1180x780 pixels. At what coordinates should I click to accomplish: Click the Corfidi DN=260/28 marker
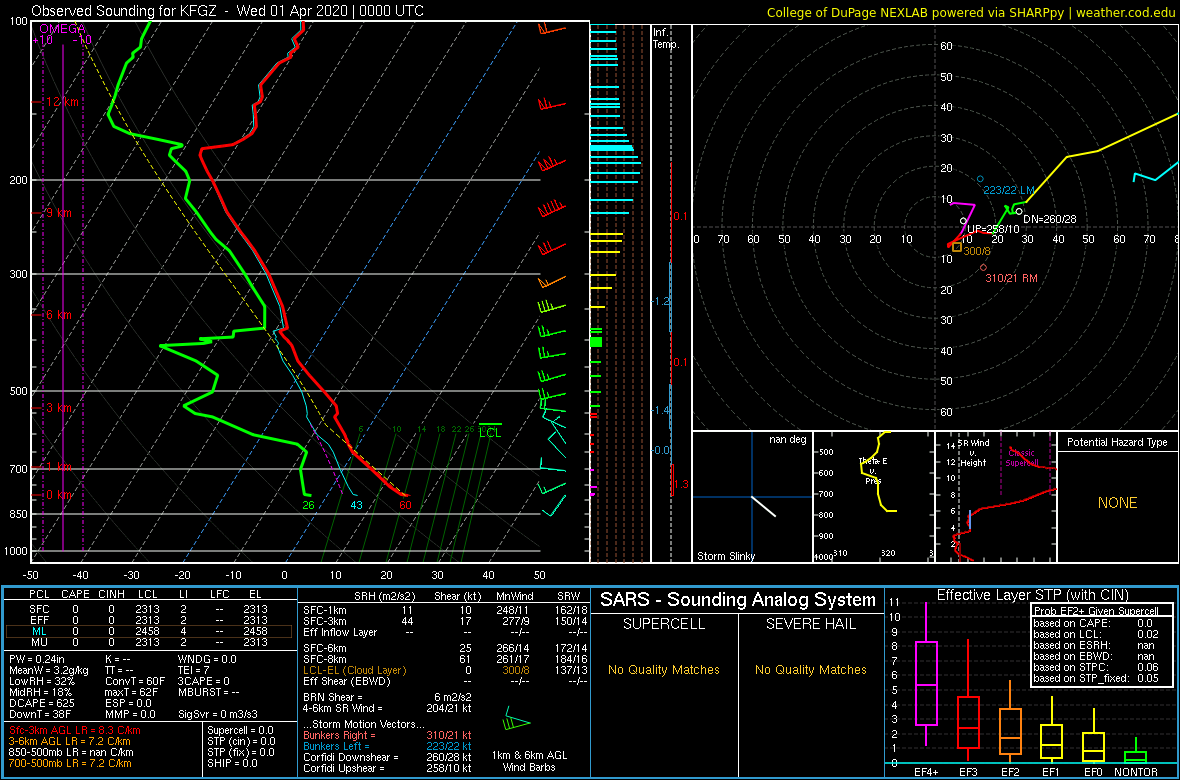(1019, 211)
